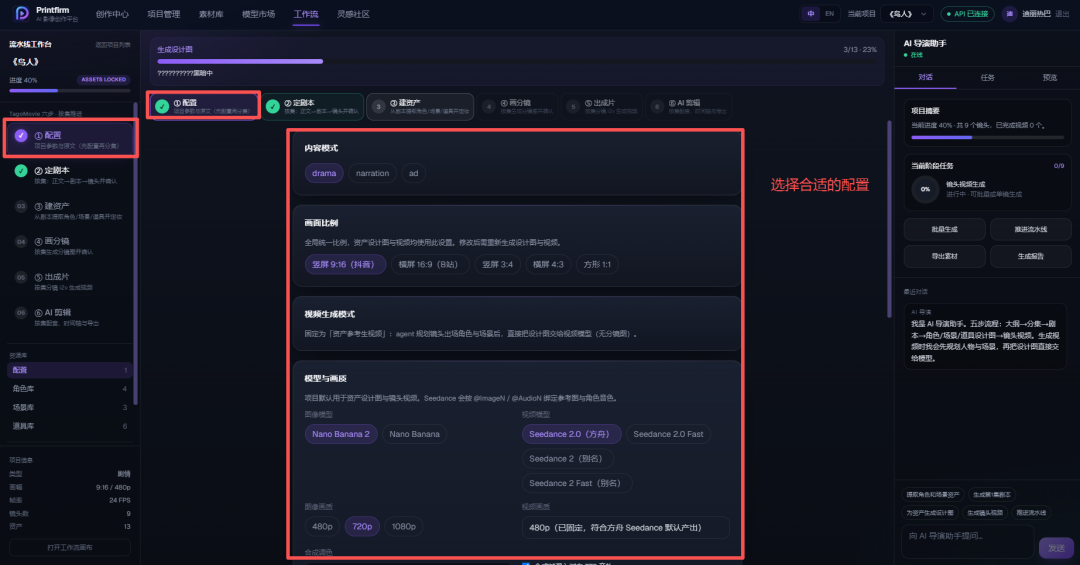Select Seedance 2.0（方舟）video model

(571, 434)
